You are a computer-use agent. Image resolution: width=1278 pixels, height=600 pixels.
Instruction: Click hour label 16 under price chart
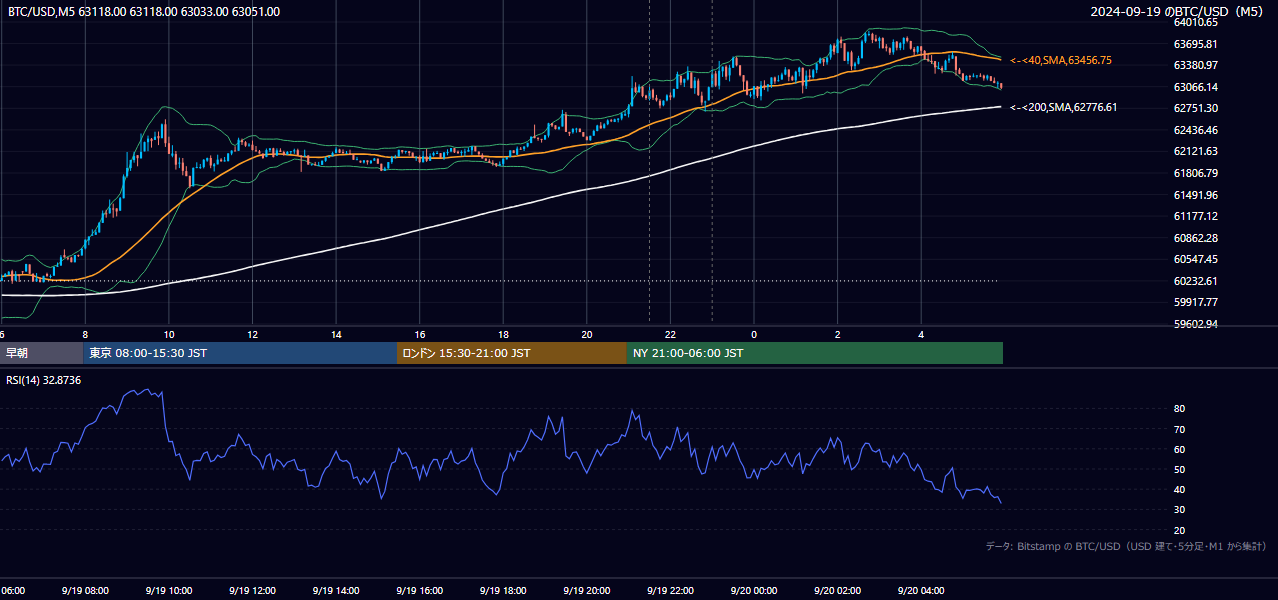[x=420, y=335]
